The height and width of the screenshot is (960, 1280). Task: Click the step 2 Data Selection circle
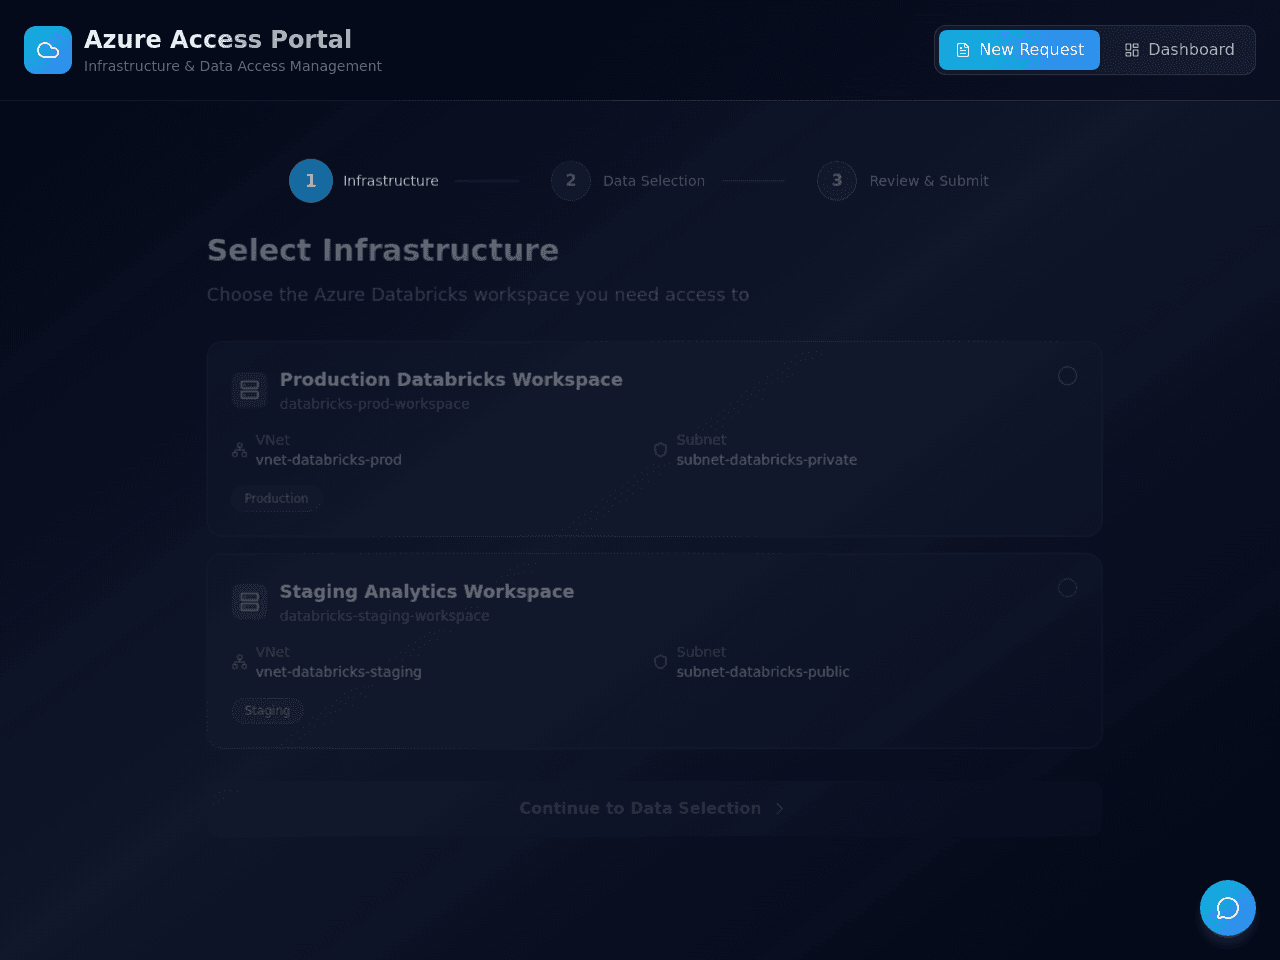571,181
